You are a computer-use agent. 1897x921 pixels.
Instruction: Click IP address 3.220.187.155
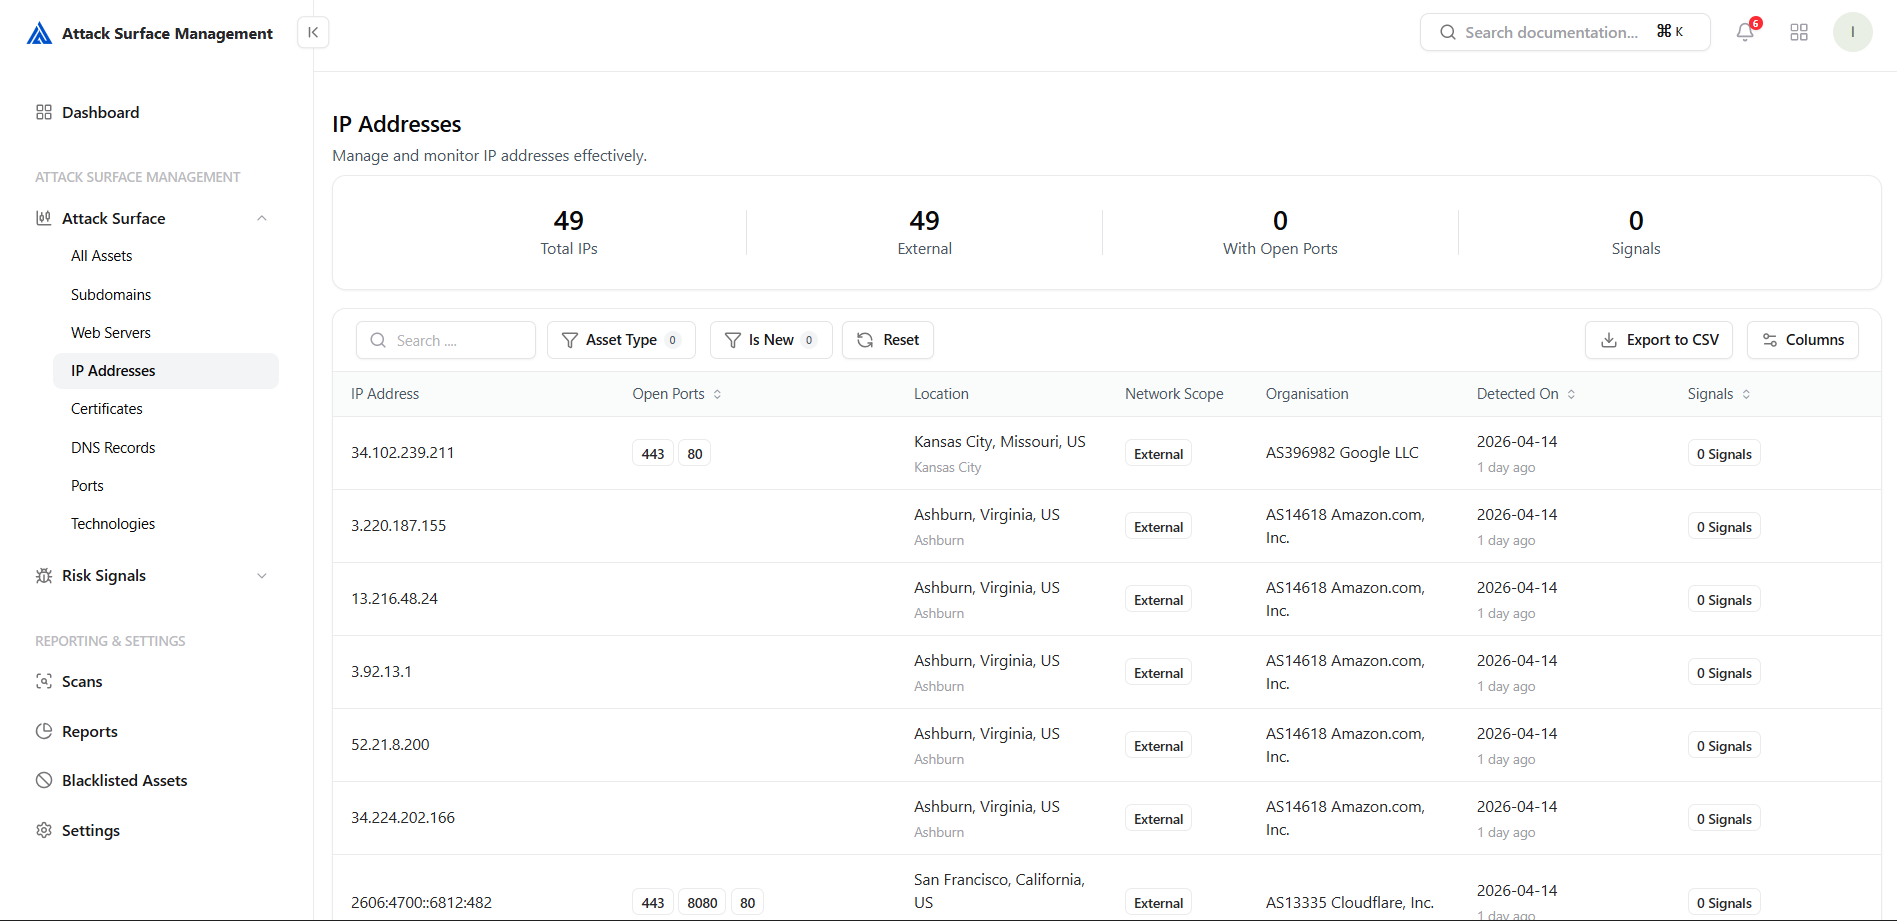[x=399, y=526]
